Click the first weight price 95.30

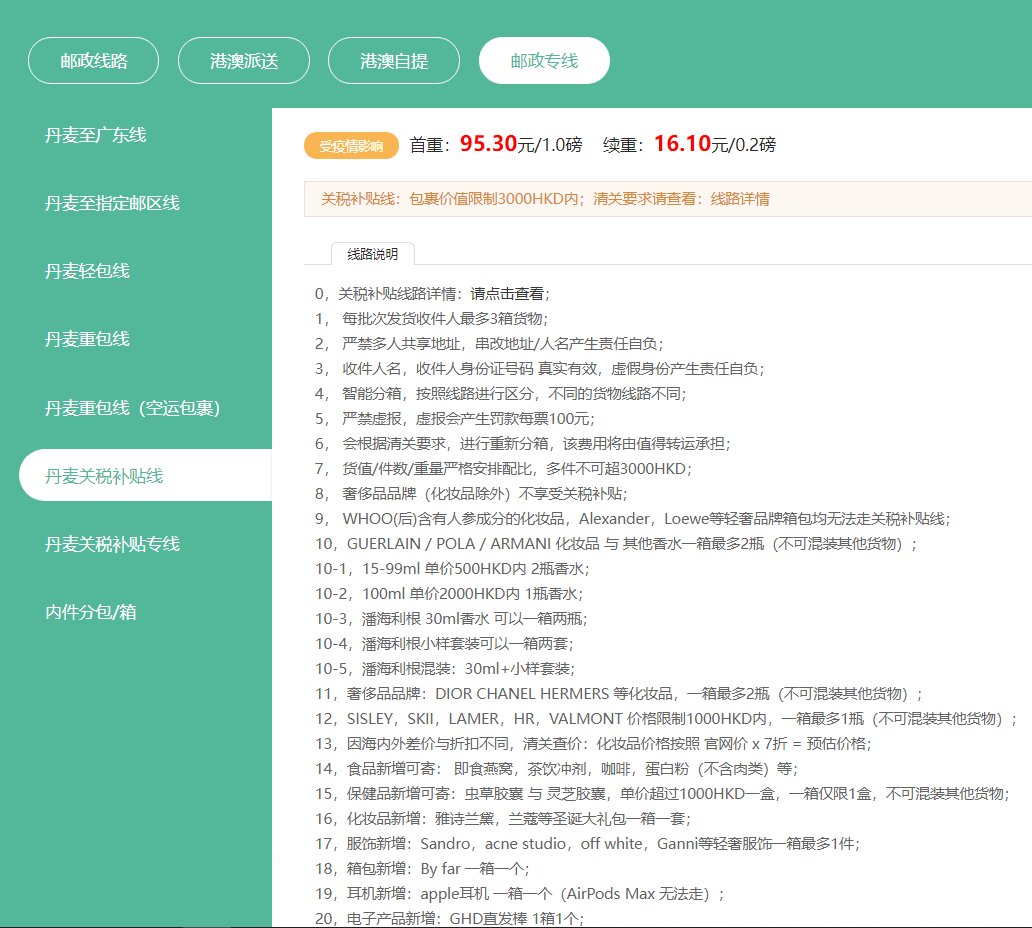tap(488, 143)
